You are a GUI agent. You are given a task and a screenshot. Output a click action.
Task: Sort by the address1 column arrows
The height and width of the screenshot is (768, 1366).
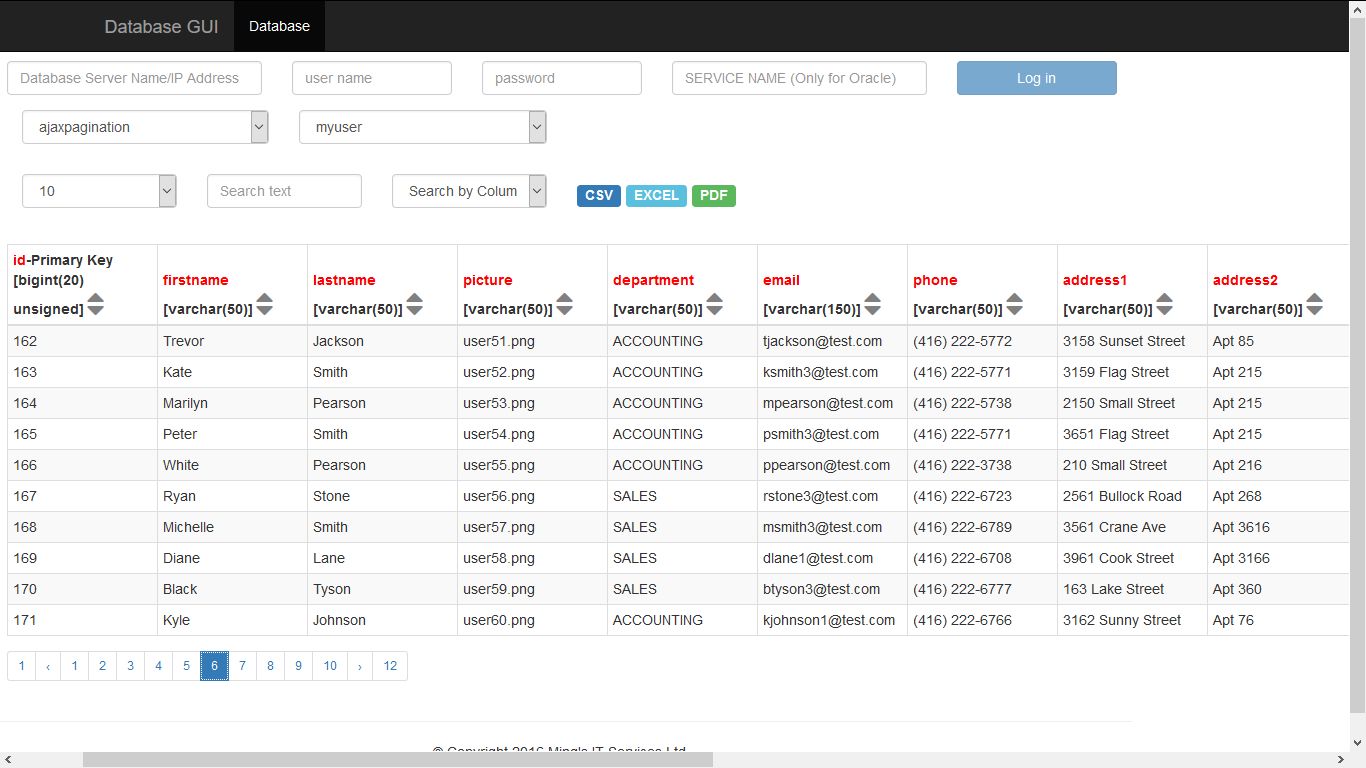pyautogui.click(x=1164, y=305)
